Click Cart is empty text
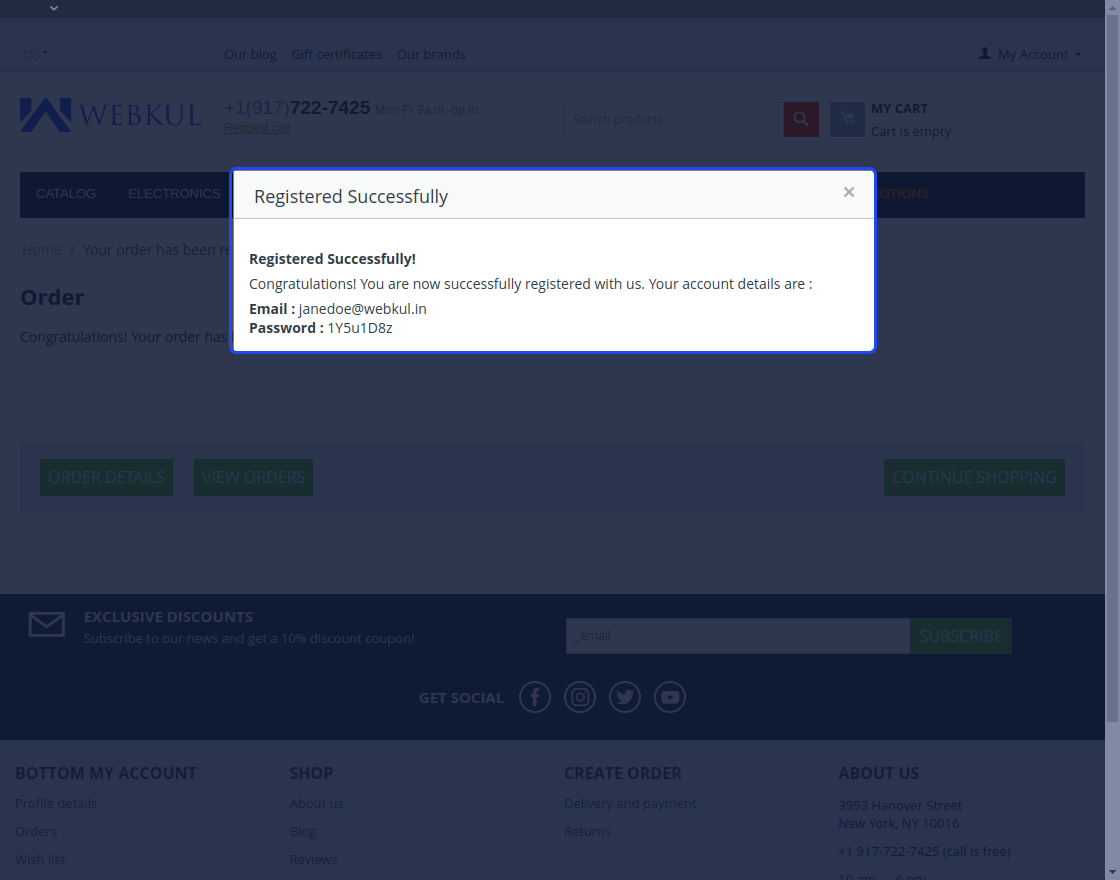The height and width of the screenshot is (880, 1120). (x=911, y=131)
